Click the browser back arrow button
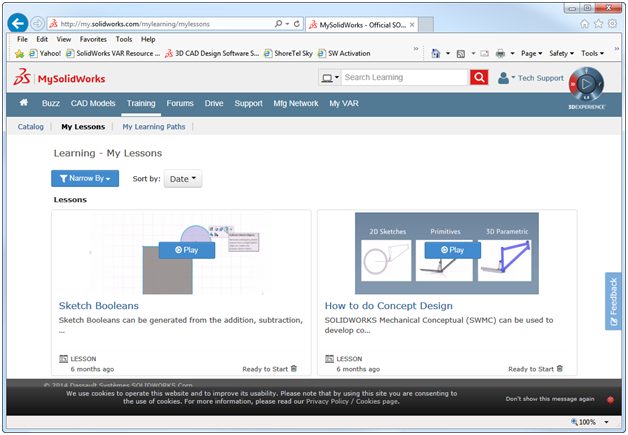The width and height of the screenshot is (628, 435). tap(17, 24)
